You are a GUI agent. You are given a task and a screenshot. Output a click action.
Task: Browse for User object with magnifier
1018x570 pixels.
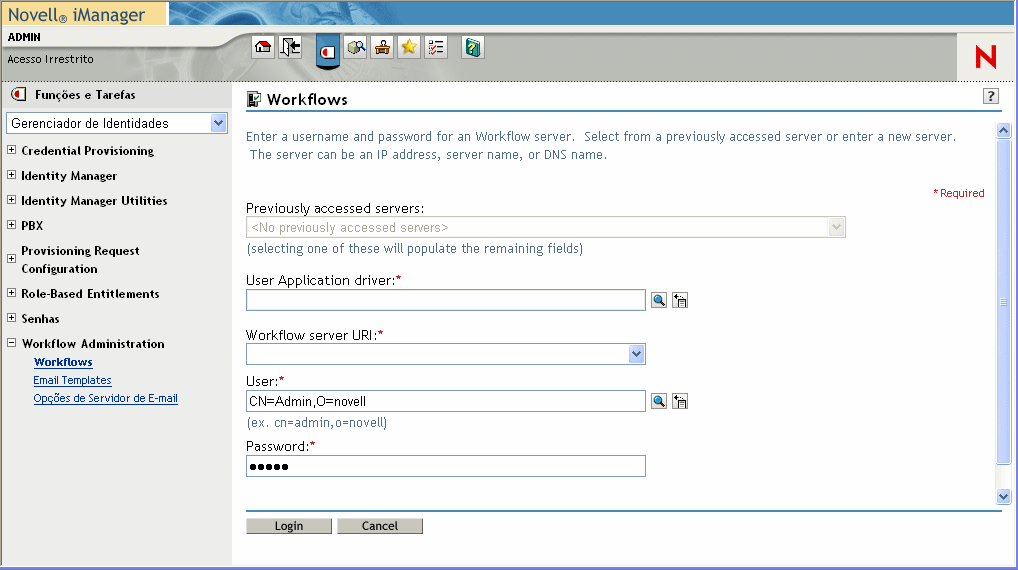[x=659, y=401]
